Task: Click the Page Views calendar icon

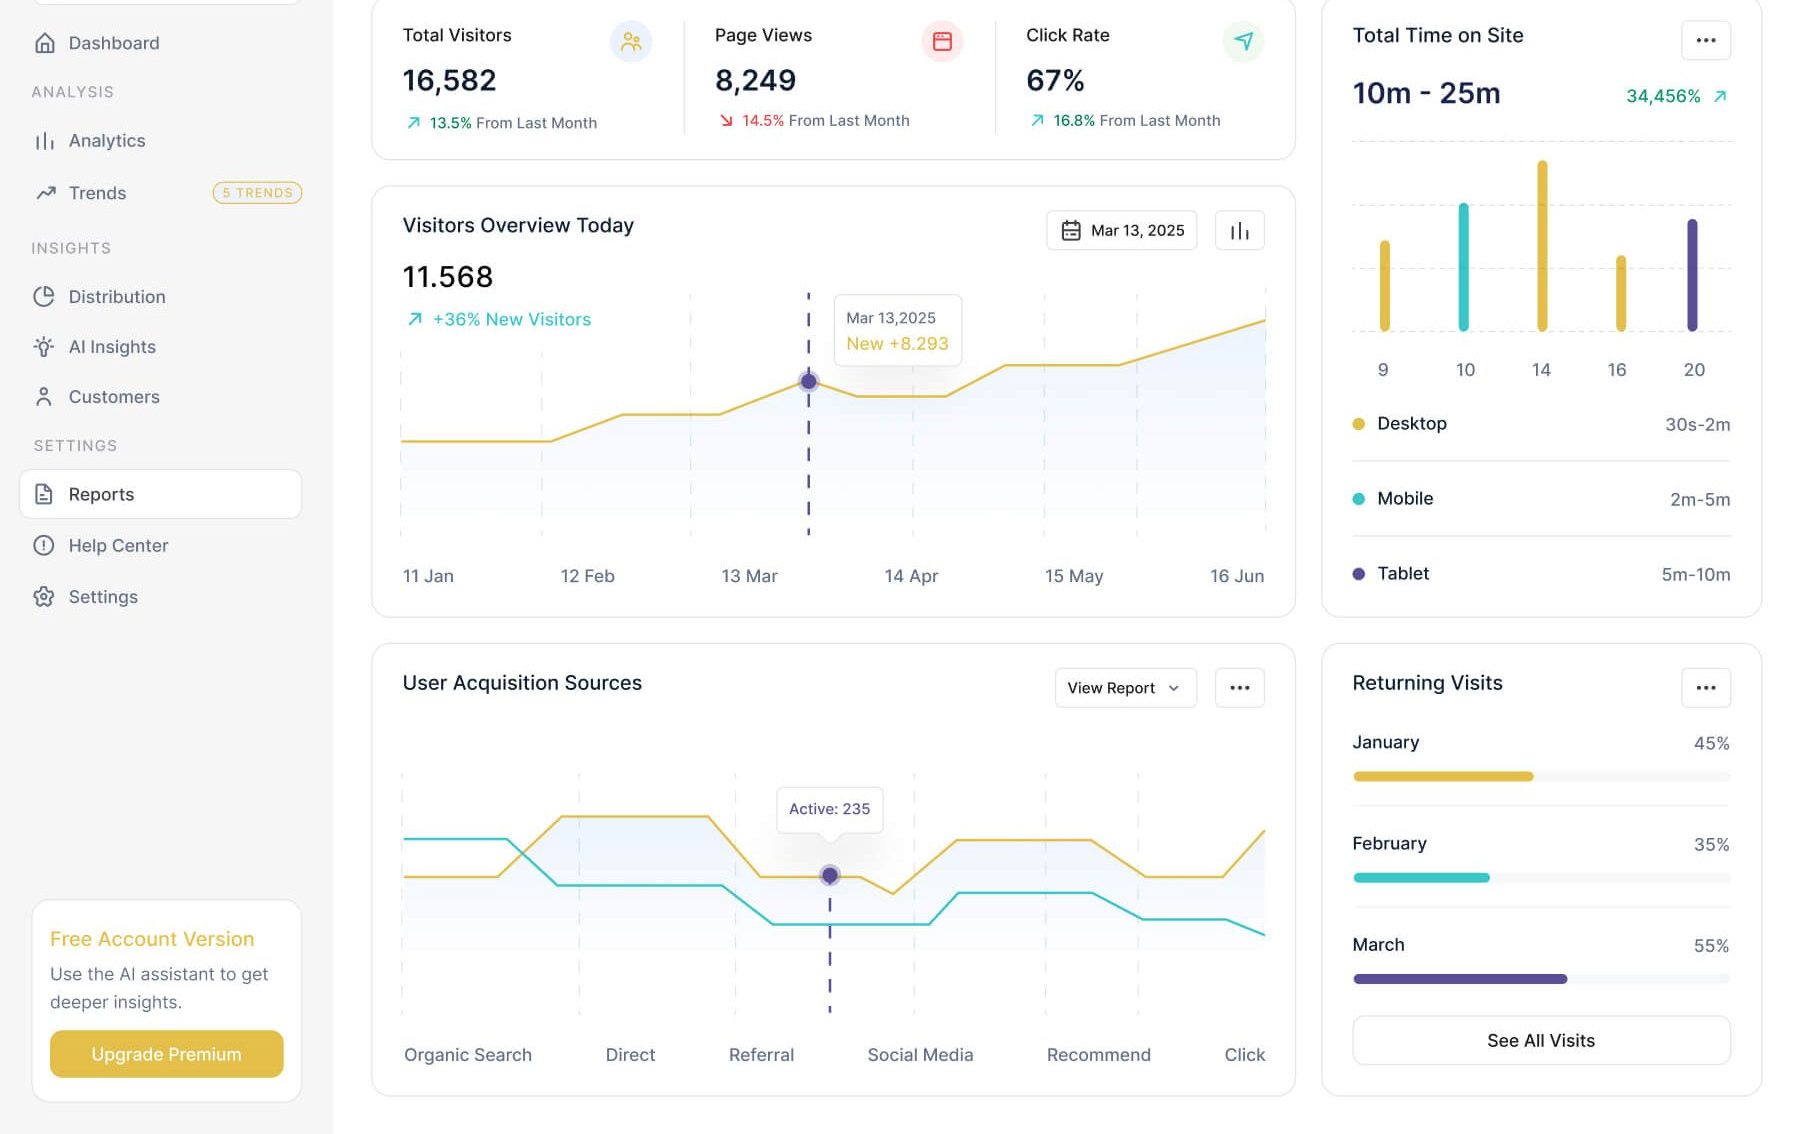Action: [941, 42]
